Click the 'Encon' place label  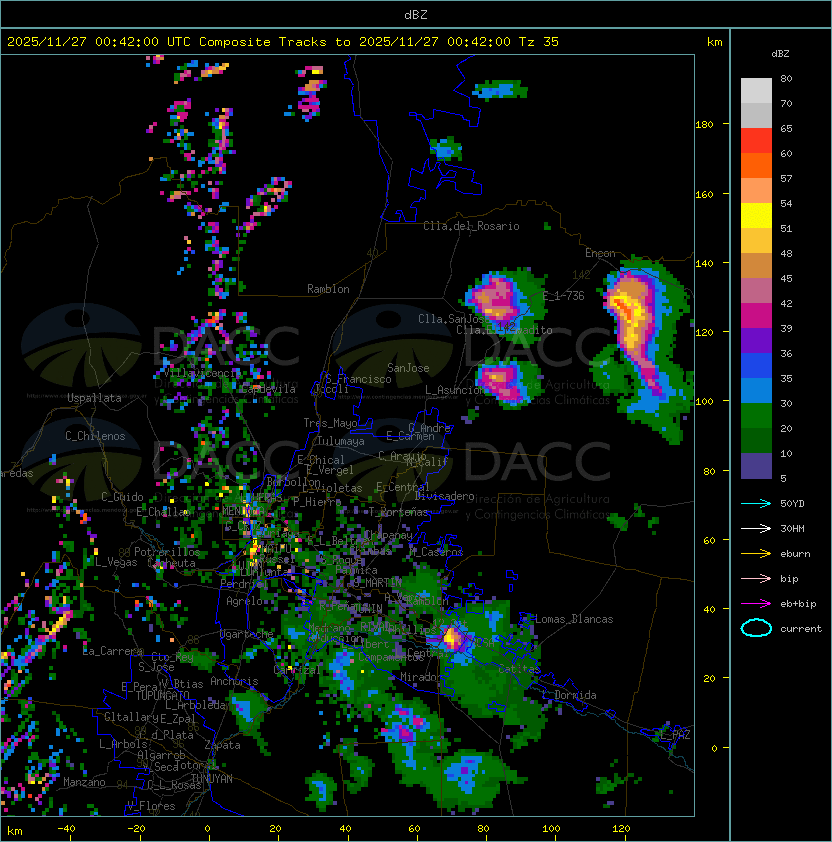point(600,253)
